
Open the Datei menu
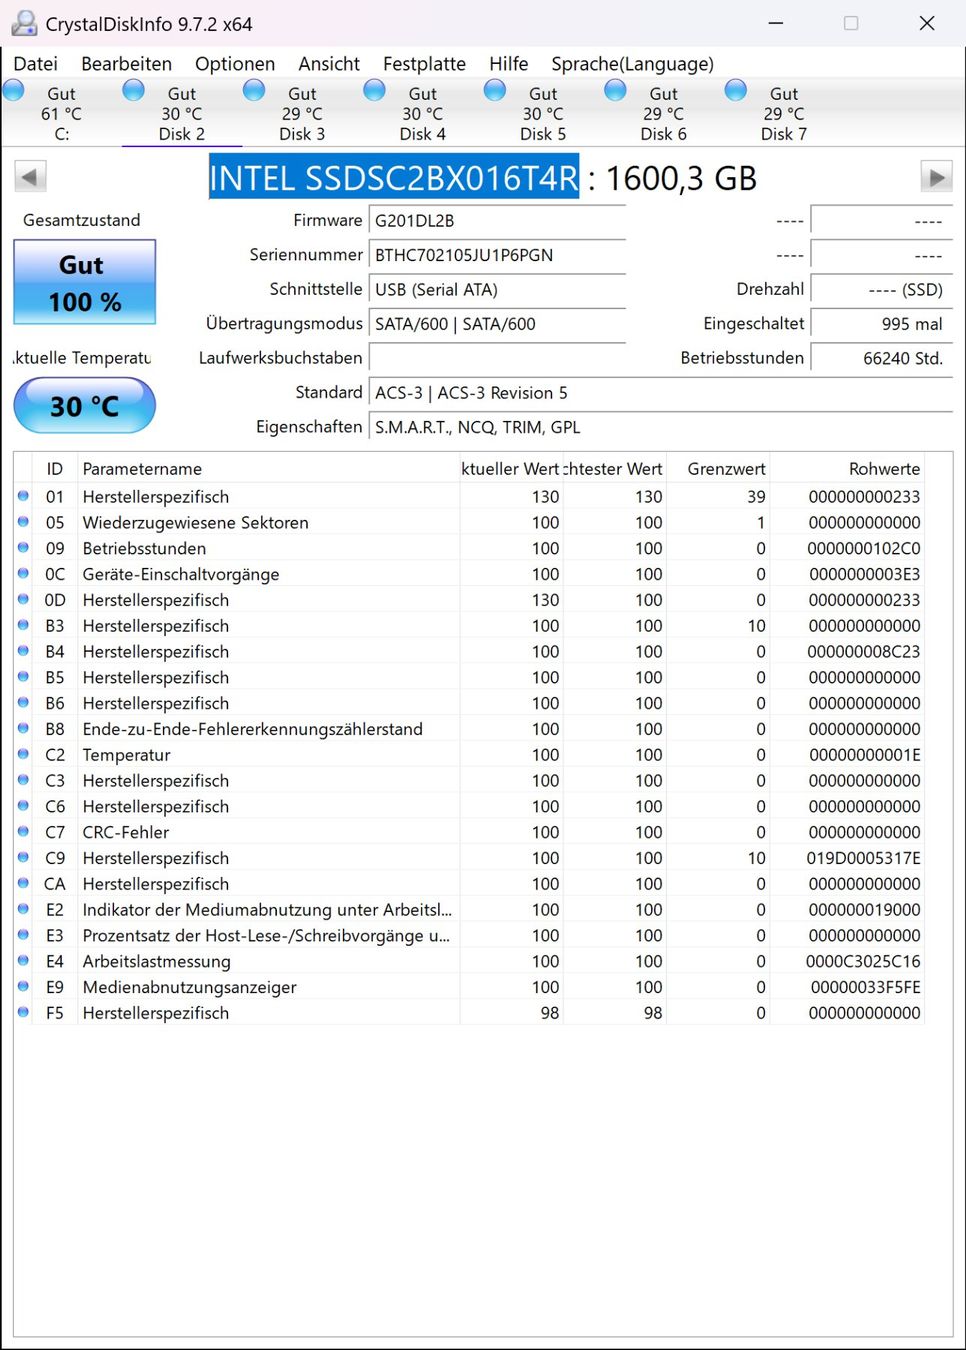[36, 64]
